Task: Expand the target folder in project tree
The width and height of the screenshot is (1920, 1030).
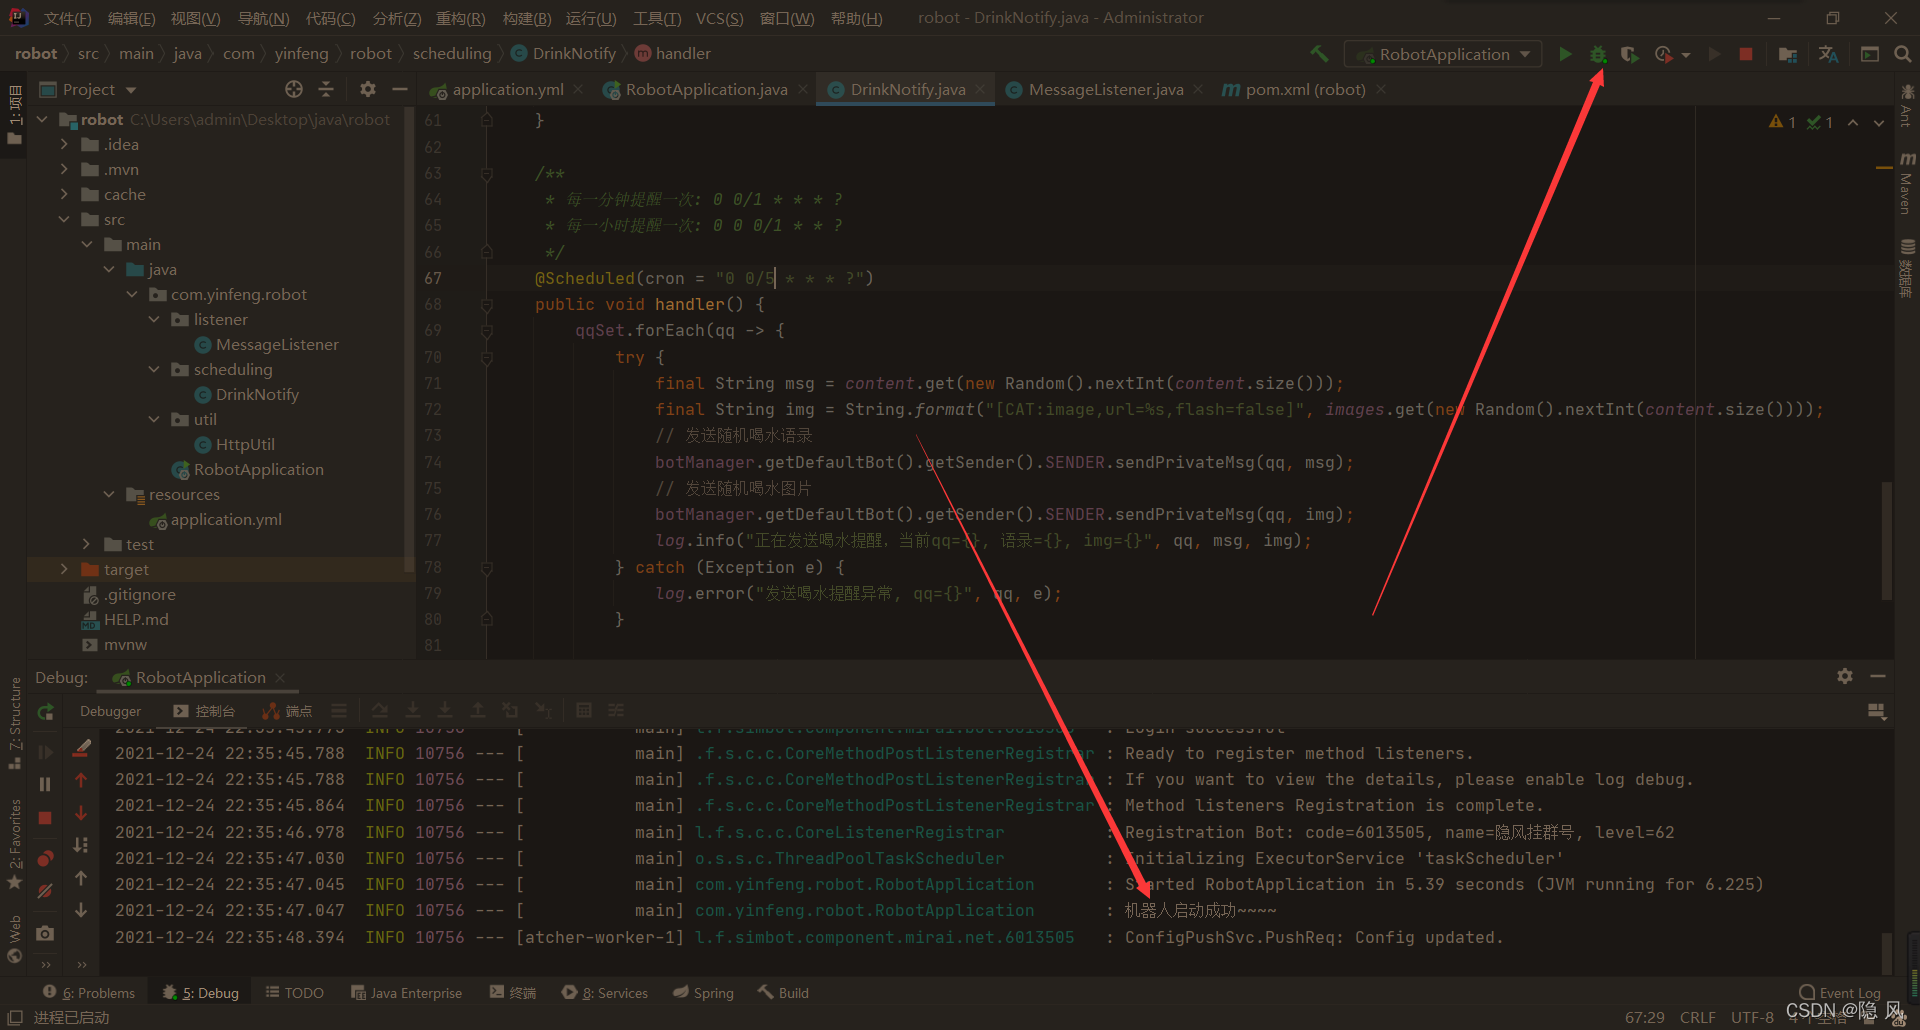Action: [64, 569]
